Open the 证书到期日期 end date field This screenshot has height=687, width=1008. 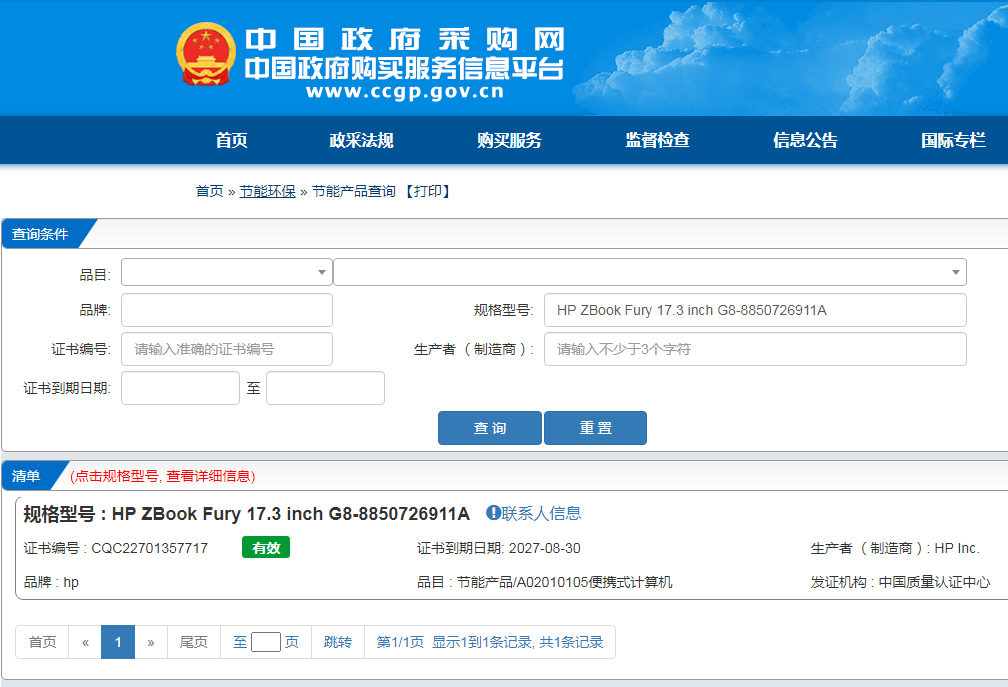(x=325, y=388)
